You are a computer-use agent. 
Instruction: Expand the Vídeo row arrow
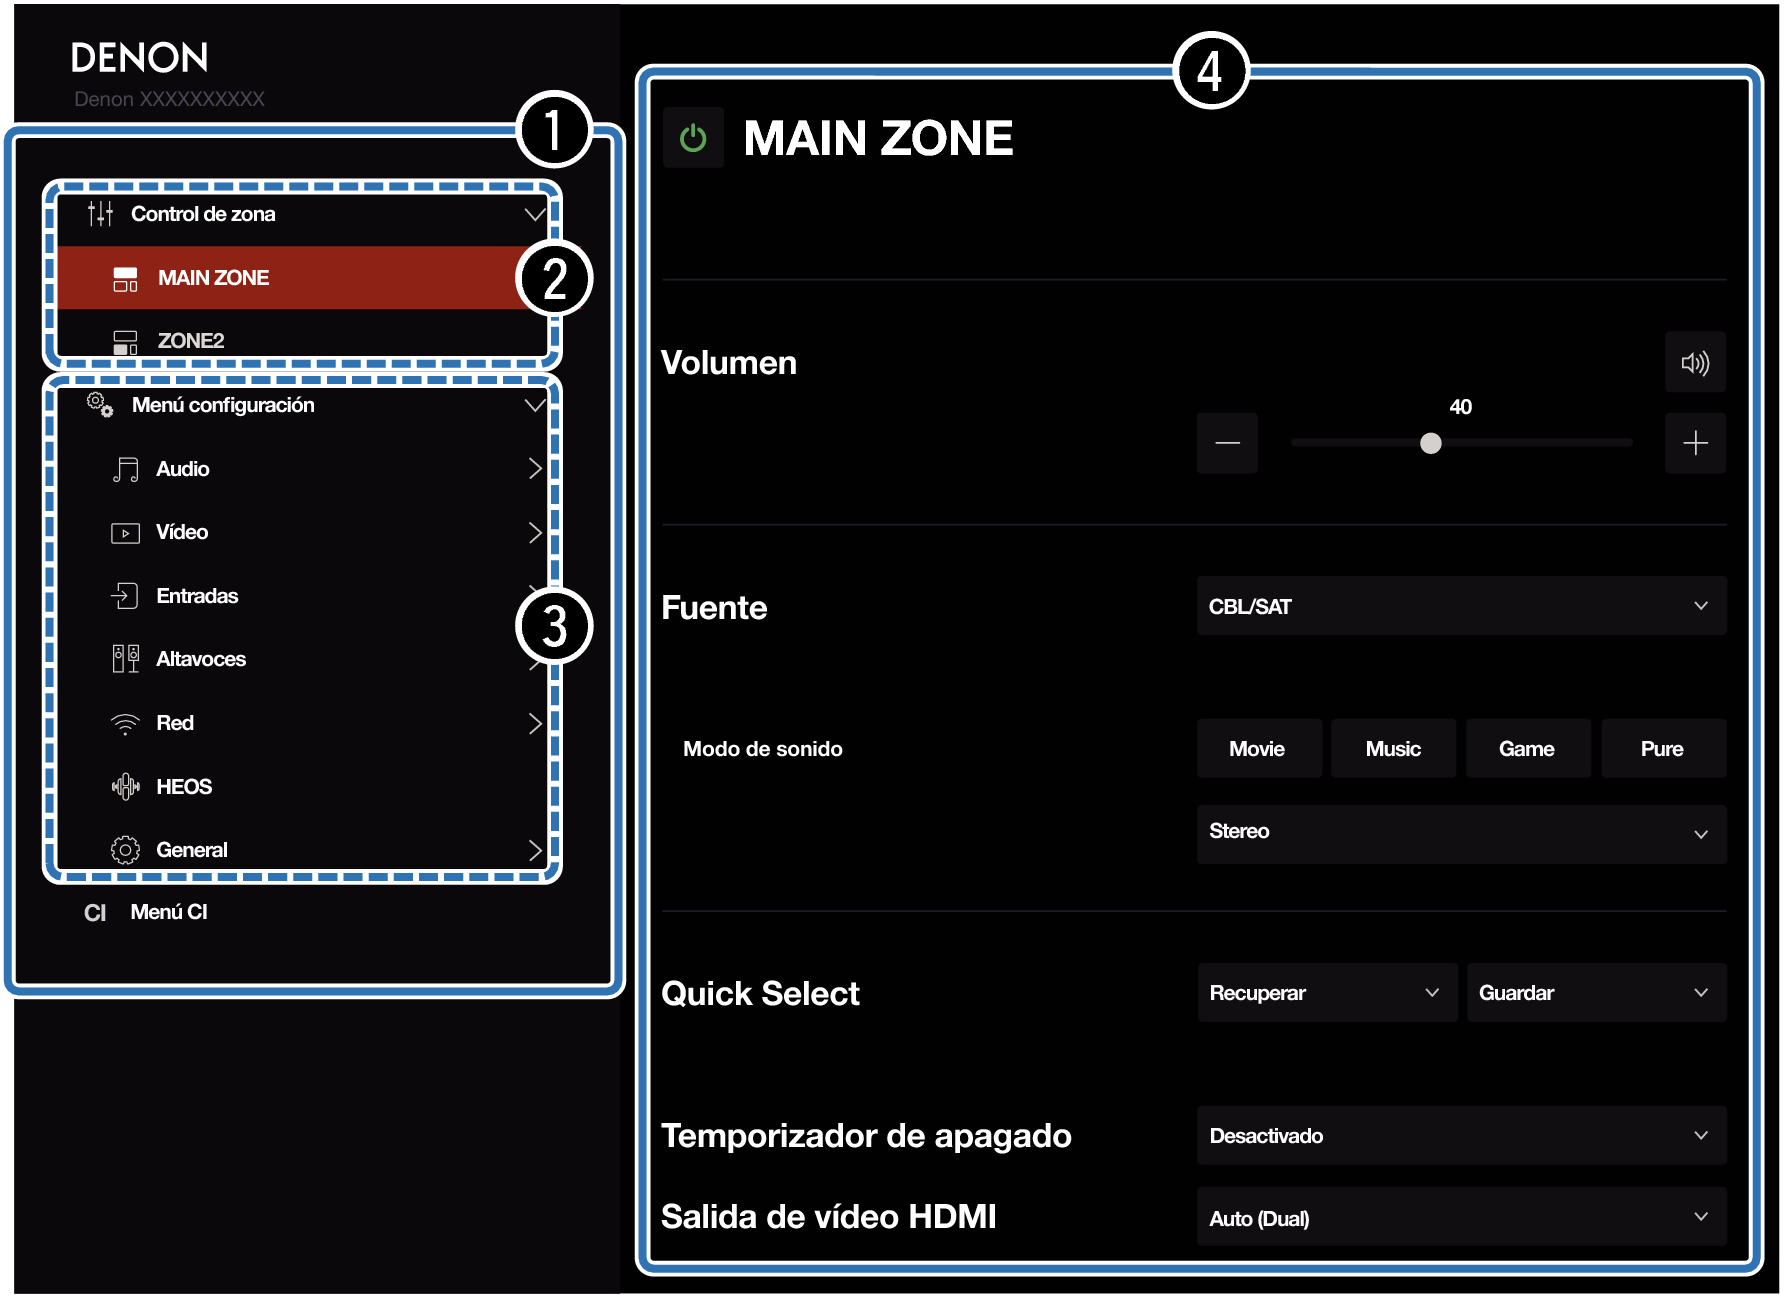point(535,532)
